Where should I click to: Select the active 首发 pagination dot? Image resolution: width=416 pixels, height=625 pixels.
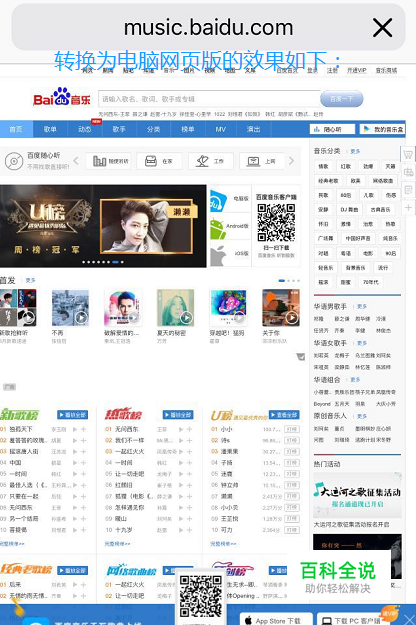[x=282, y=281]
